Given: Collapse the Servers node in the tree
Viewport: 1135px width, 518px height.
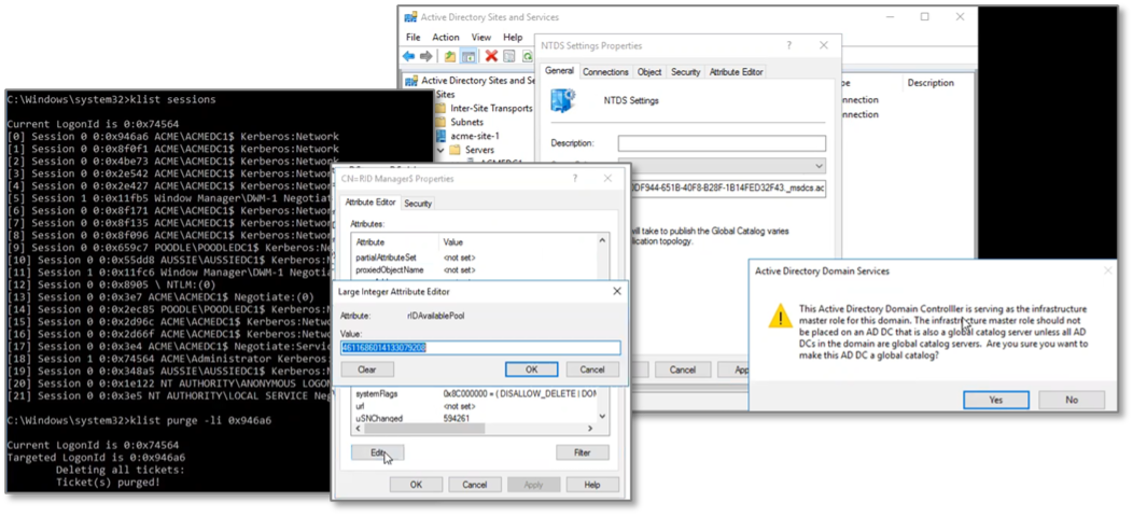Looking at the screenshot, I should click(x=439, y=150).
